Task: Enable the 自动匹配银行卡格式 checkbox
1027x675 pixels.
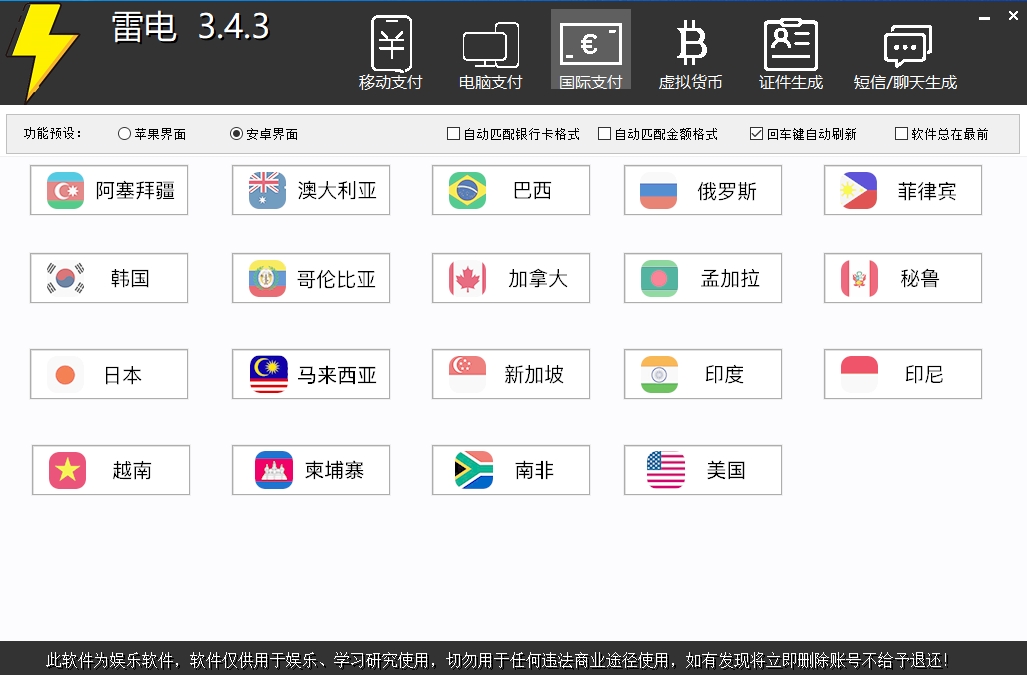Action: pos(453,132)
